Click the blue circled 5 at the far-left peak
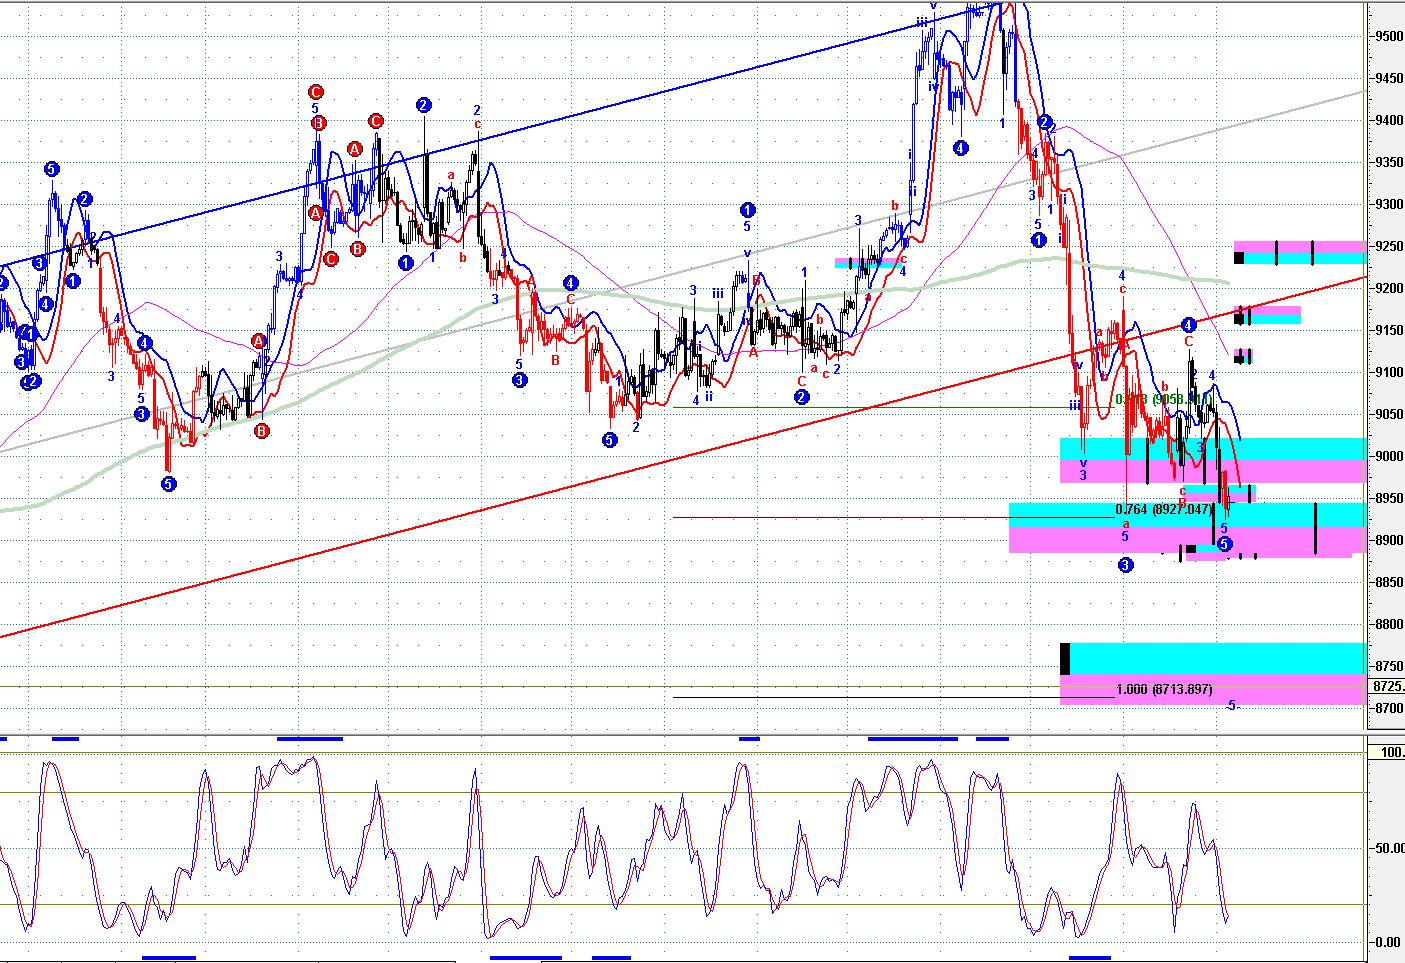The image size is (1405, 963). 51,169
